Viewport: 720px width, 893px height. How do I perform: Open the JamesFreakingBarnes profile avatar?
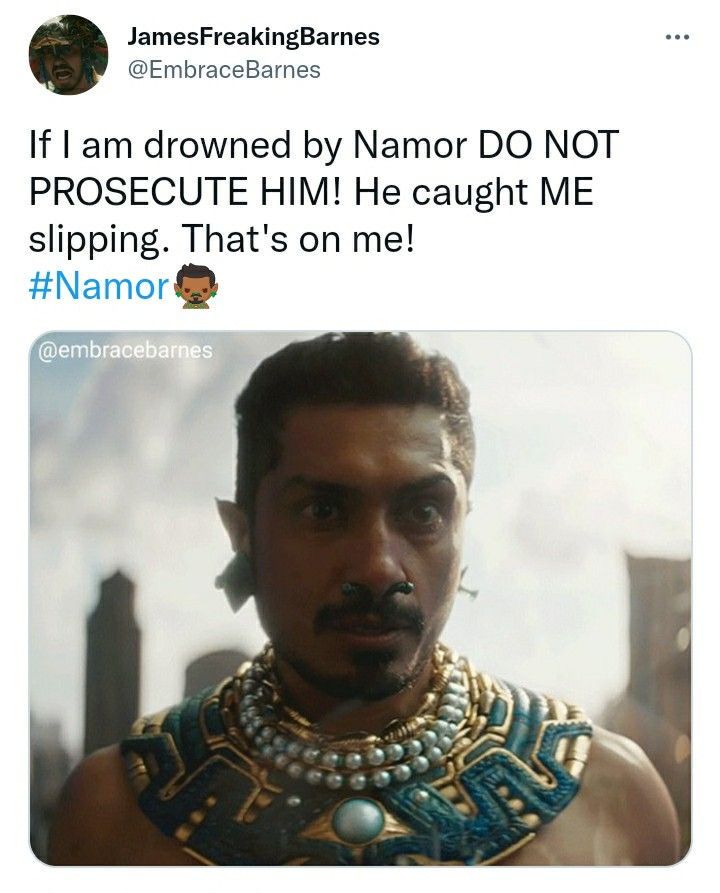[x=68, y=55]
